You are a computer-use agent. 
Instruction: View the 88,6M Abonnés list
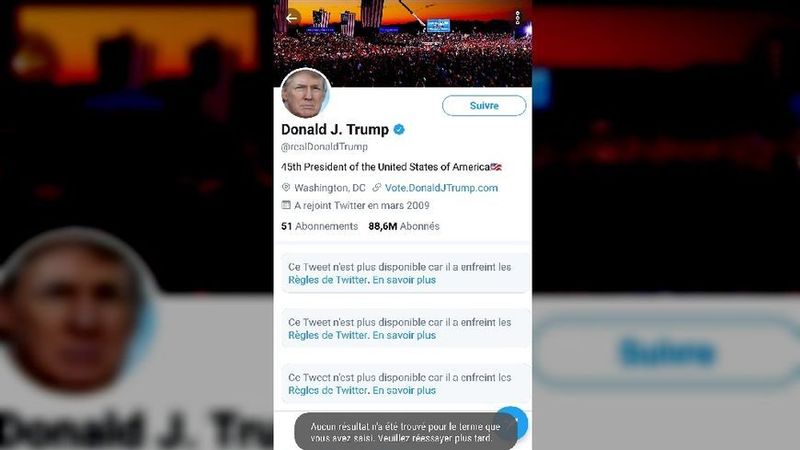click(x=404, y=226)
